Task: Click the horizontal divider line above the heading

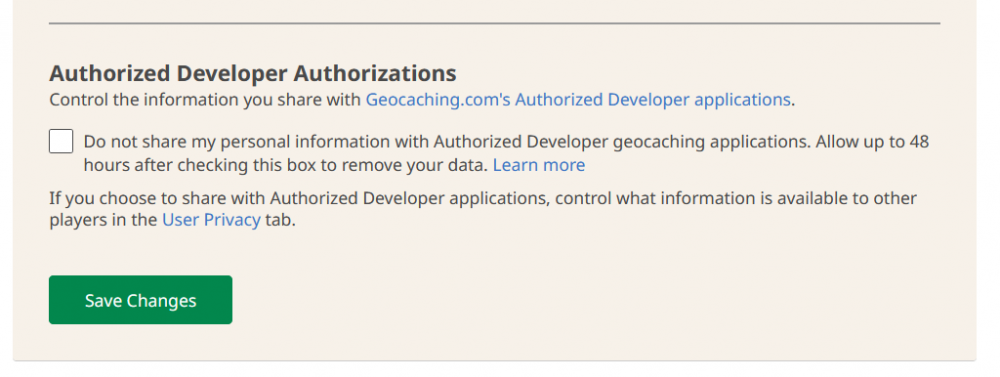Action: tap(494, 24)
